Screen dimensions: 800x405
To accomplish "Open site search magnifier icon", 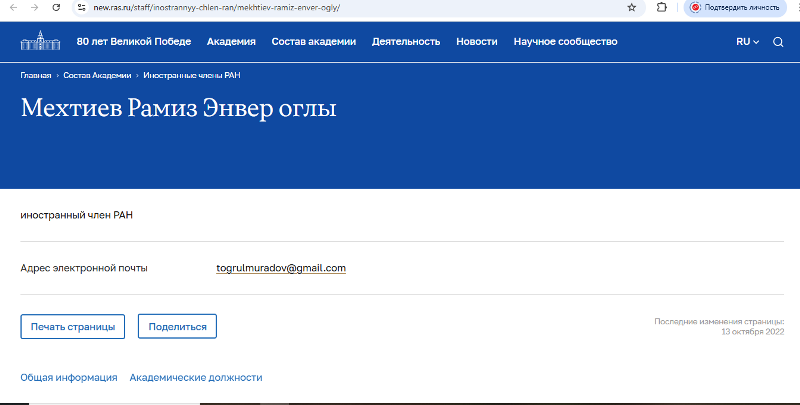I will pos(778,42).
